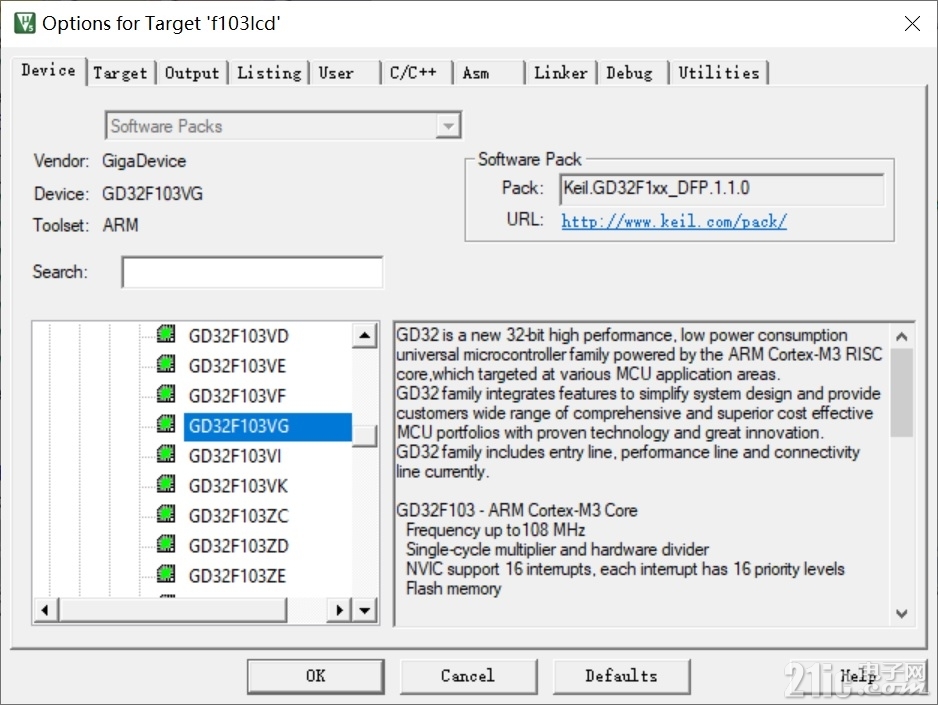Click the chip icon next to GD32F103VK
Image resolution: width=938 pixels, height=705 pixels.
(166, 484)
